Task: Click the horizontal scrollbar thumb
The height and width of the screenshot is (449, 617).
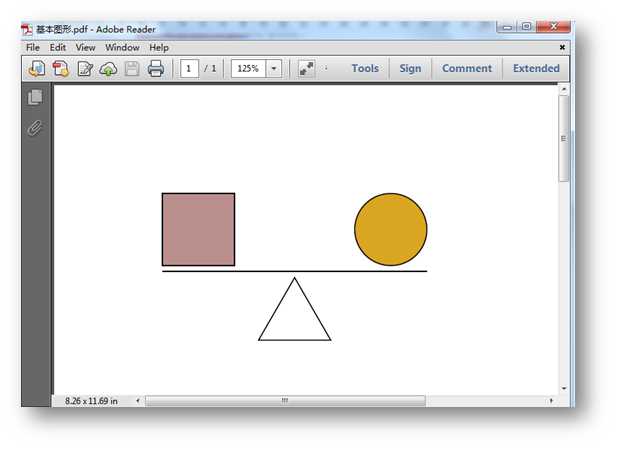Action: (285, 401)
